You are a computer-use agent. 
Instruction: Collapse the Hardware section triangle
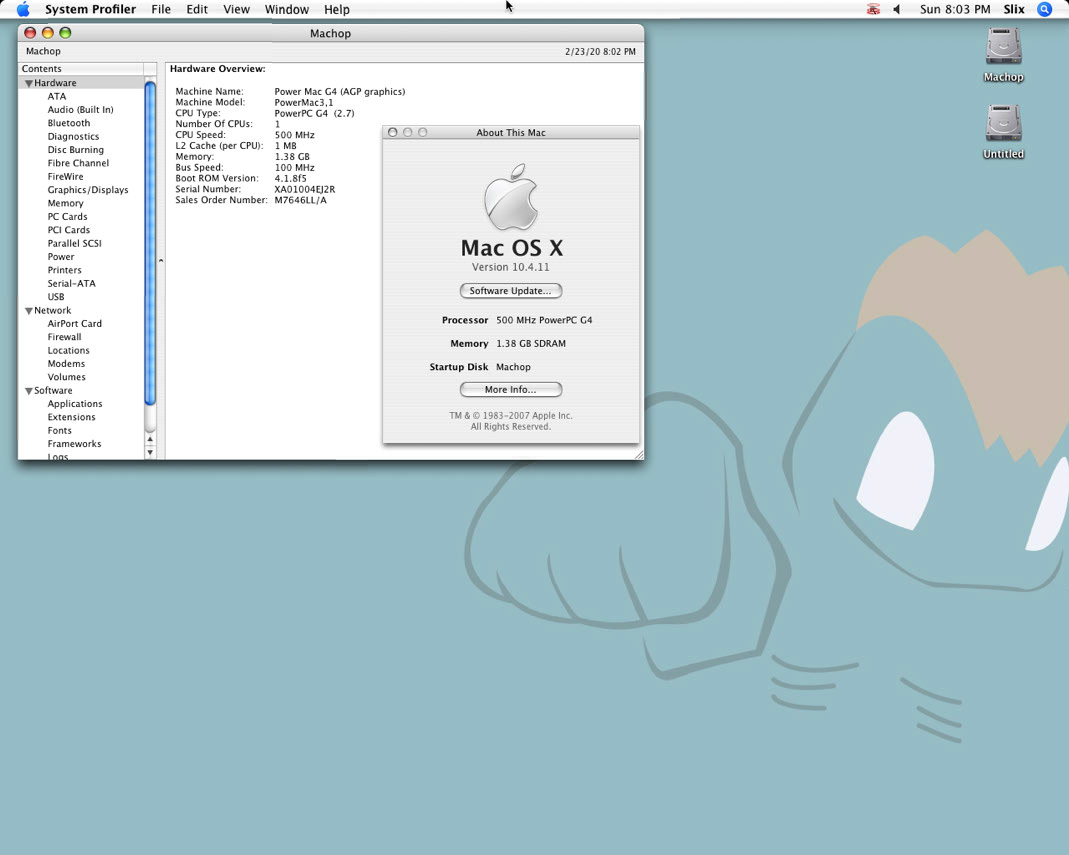[29, 83]
